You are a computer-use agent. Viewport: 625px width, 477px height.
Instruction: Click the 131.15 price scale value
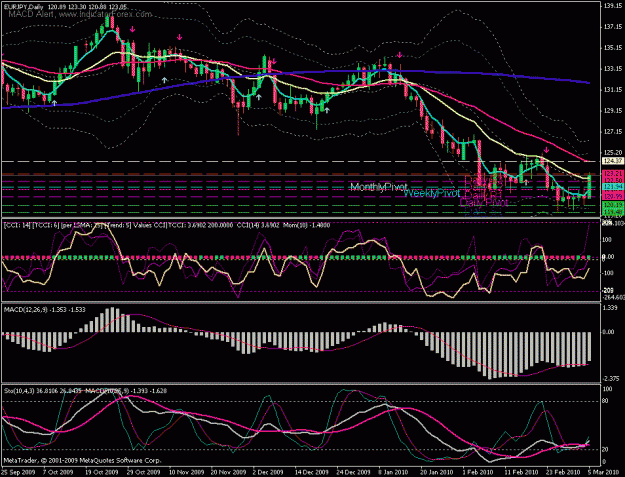pos(613,90)
